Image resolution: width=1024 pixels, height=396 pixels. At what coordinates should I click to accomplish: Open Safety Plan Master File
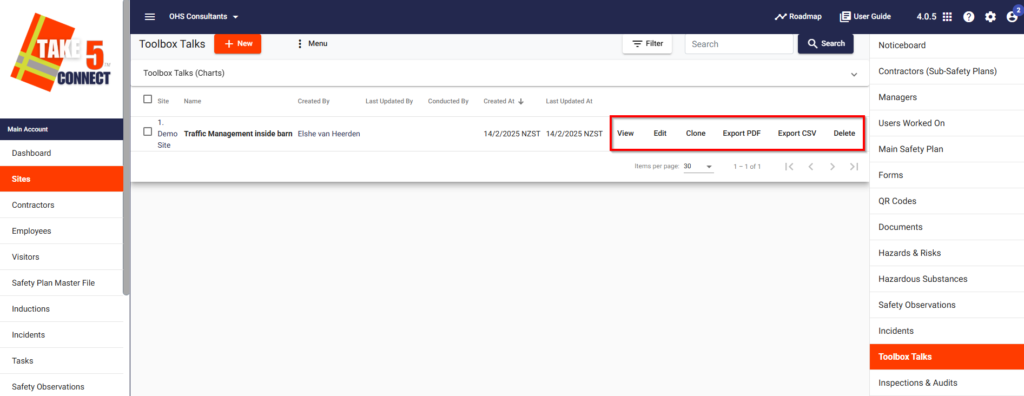[x=61, y=283]
